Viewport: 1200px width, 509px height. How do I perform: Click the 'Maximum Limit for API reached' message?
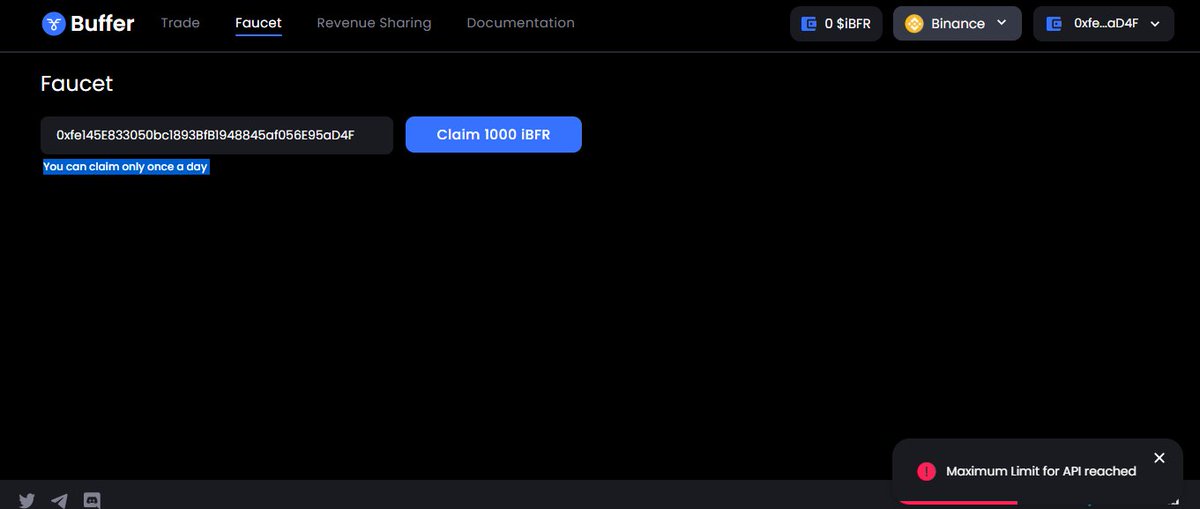coord(1041,471)
